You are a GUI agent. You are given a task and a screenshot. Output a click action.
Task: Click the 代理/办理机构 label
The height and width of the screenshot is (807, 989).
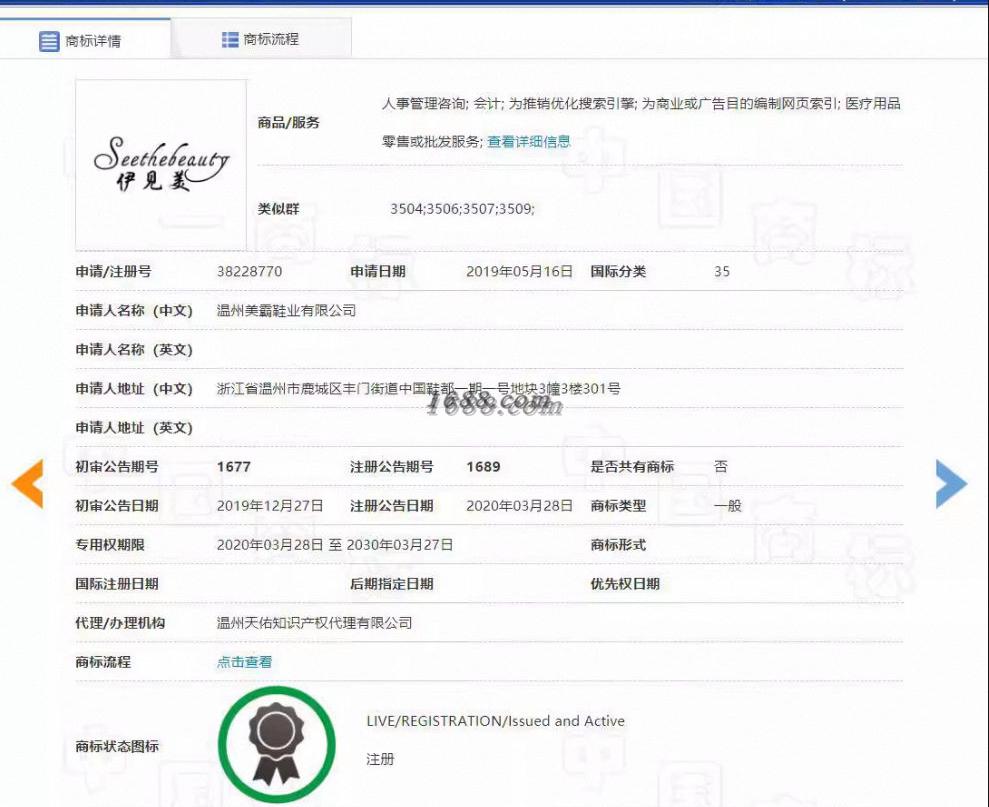pyautogui.click(x=120, y=623)
